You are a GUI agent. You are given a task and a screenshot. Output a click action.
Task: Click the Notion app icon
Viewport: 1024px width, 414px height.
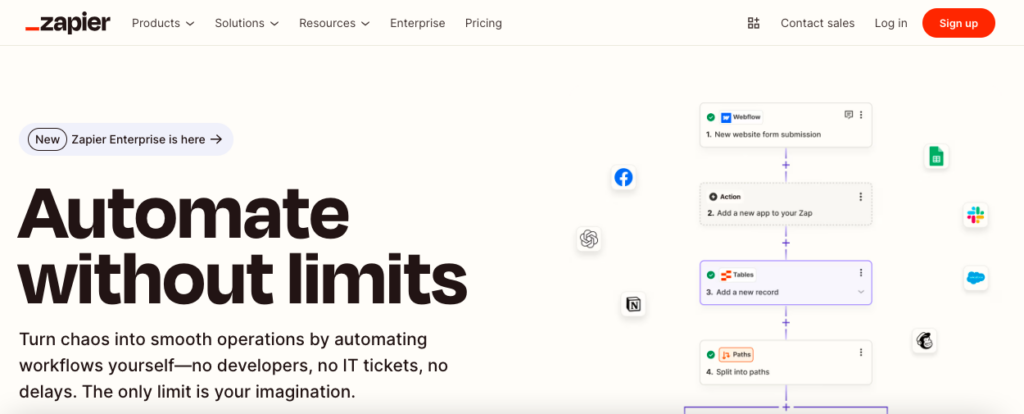[633, 304]
